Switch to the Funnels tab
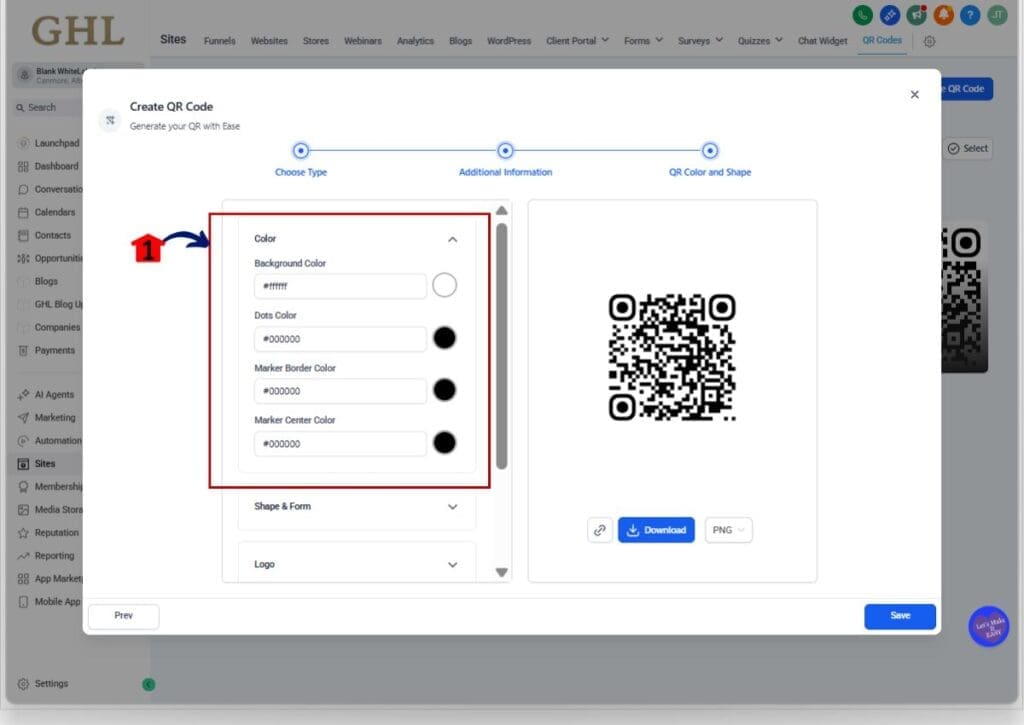This screenshot has height=725, width=1024. click(x=219, y=40)
